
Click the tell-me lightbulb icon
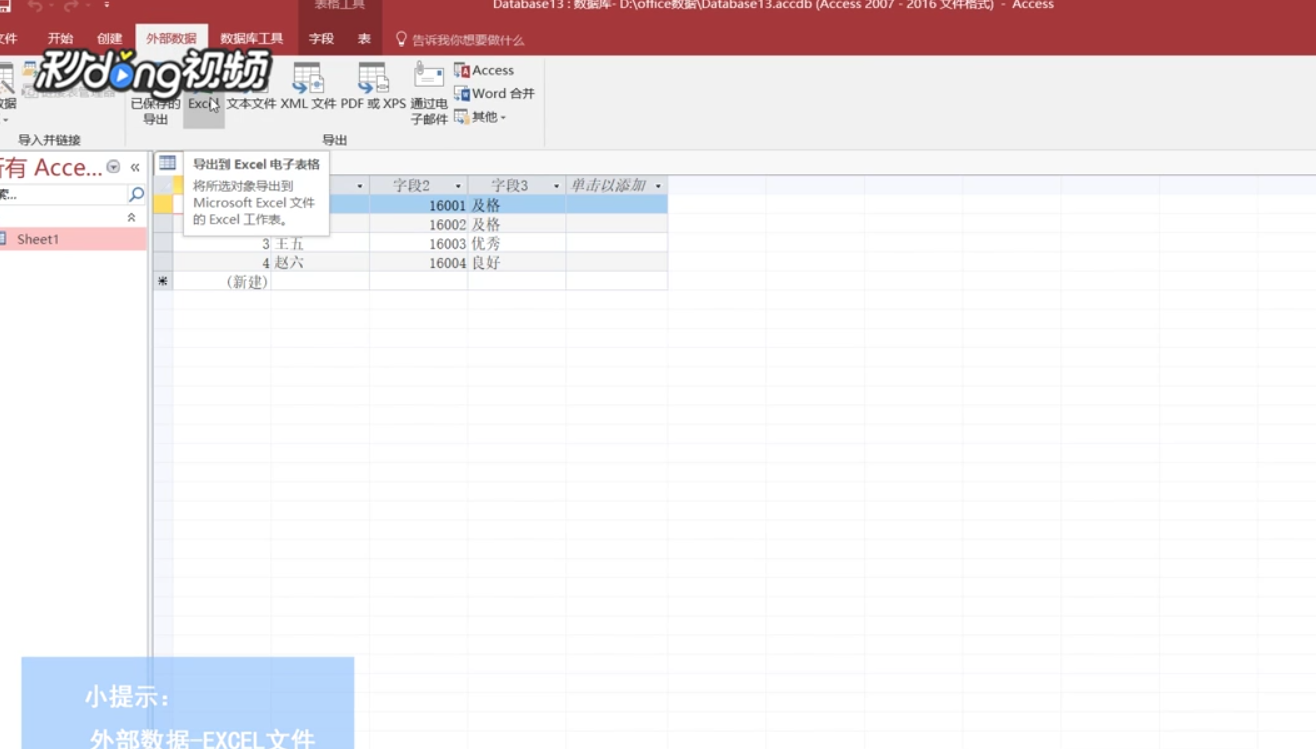point(401,39)
